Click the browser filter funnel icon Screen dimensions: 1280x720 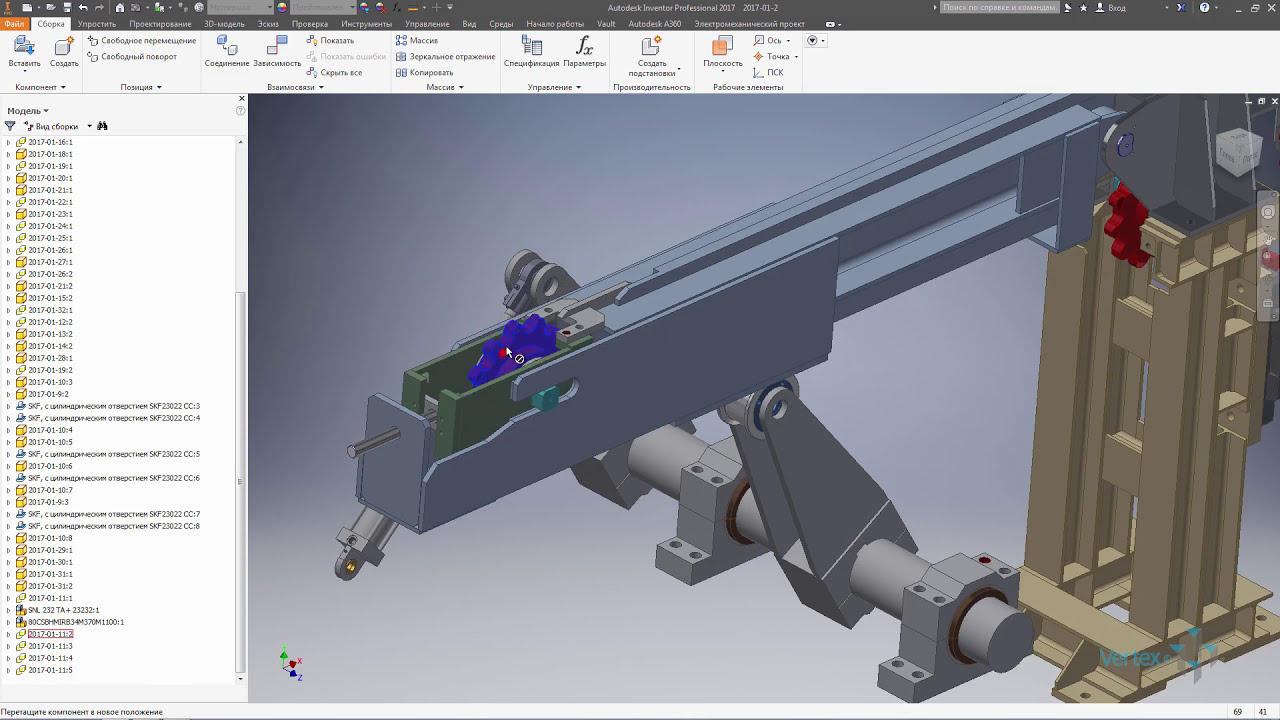pyautogui.click(x=10, y=126)
